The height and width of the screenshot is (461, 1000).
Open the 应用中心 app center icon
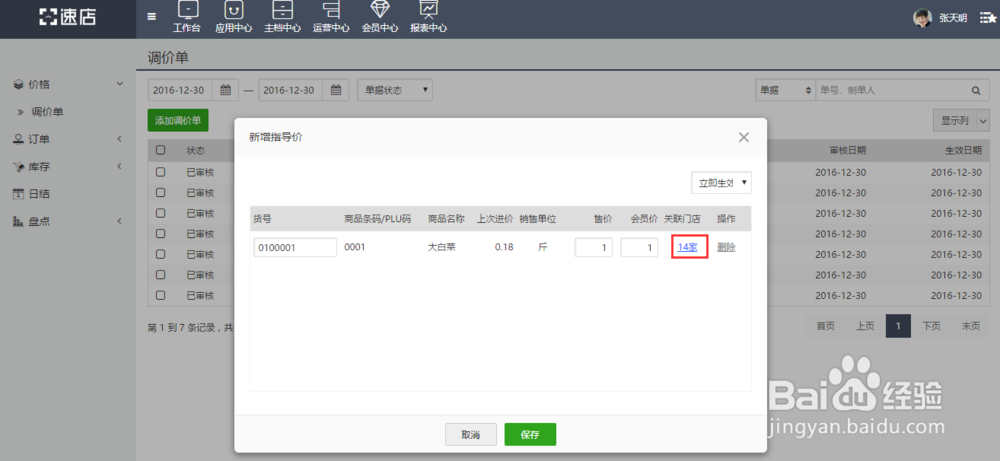pos(233,17)
